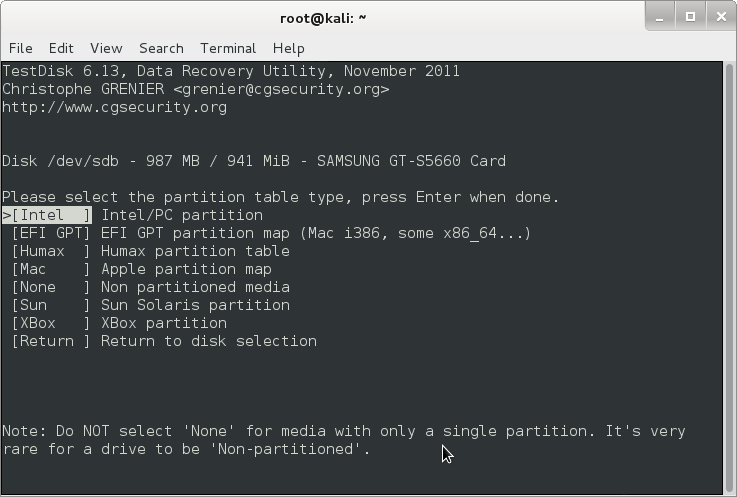Open the Help menu

(289, 48)
